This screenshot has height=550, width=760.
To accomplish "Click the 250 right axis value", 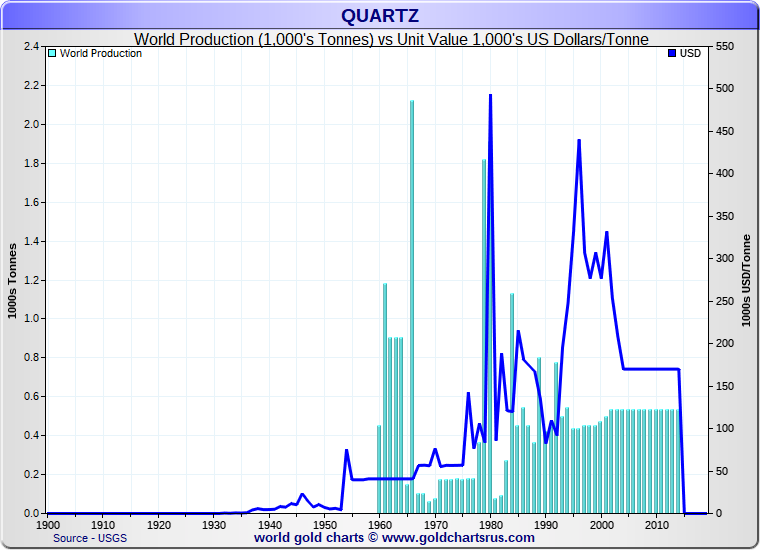I will [725, 301].
